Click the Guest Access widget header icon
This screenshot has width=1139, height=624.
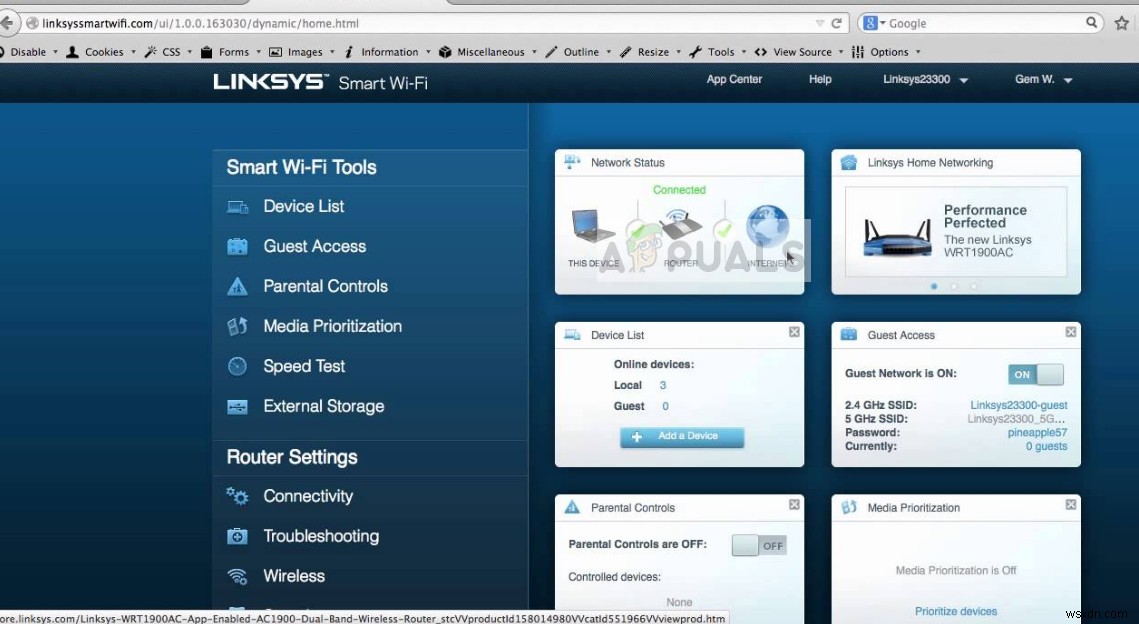tap(848, 334)
